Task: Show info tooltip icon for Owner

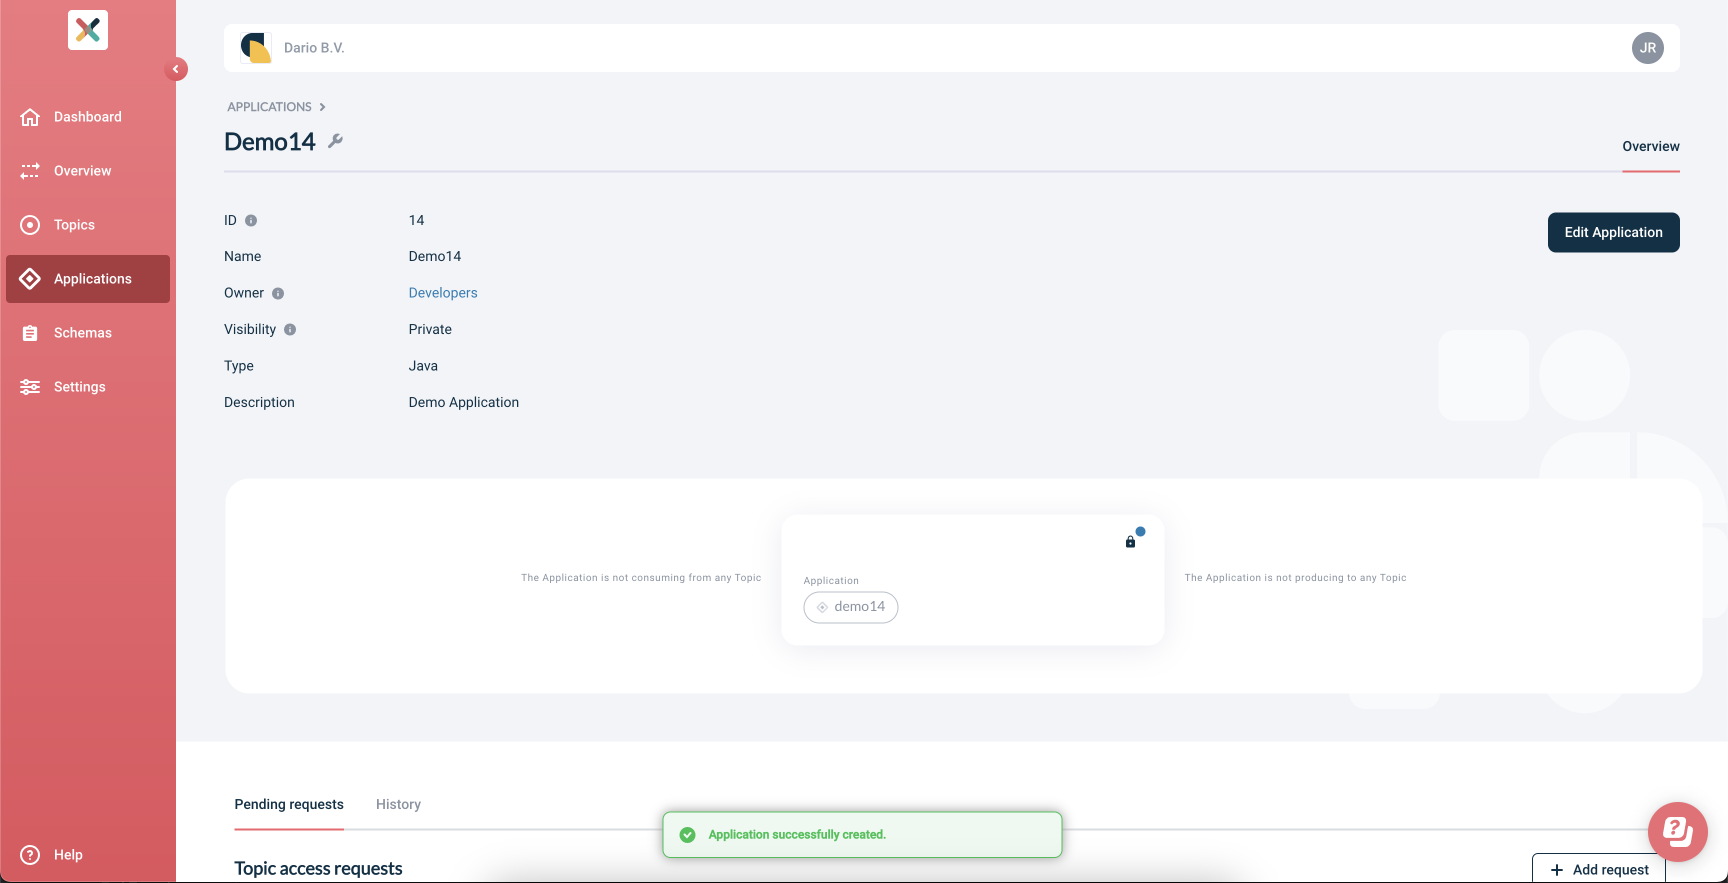Action: (278, 293)
